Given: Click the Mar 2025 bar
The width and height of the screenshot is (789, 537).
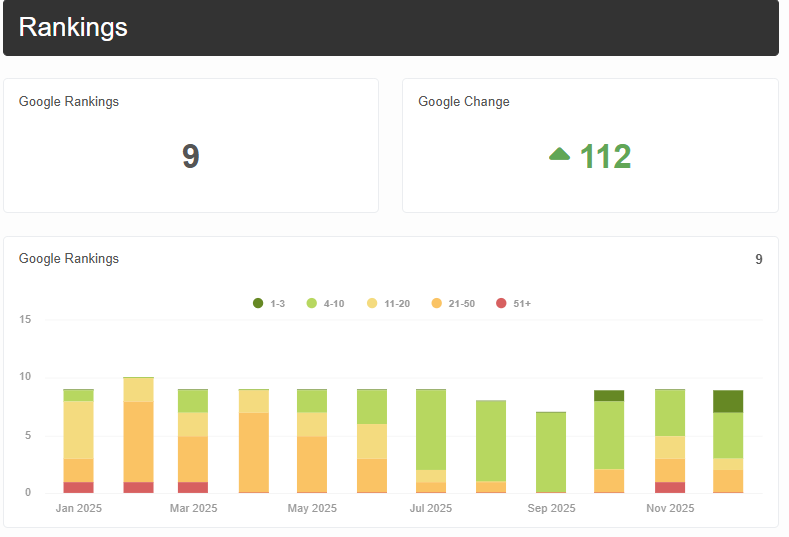Looking at the screenshot, I should coord(193,441).
